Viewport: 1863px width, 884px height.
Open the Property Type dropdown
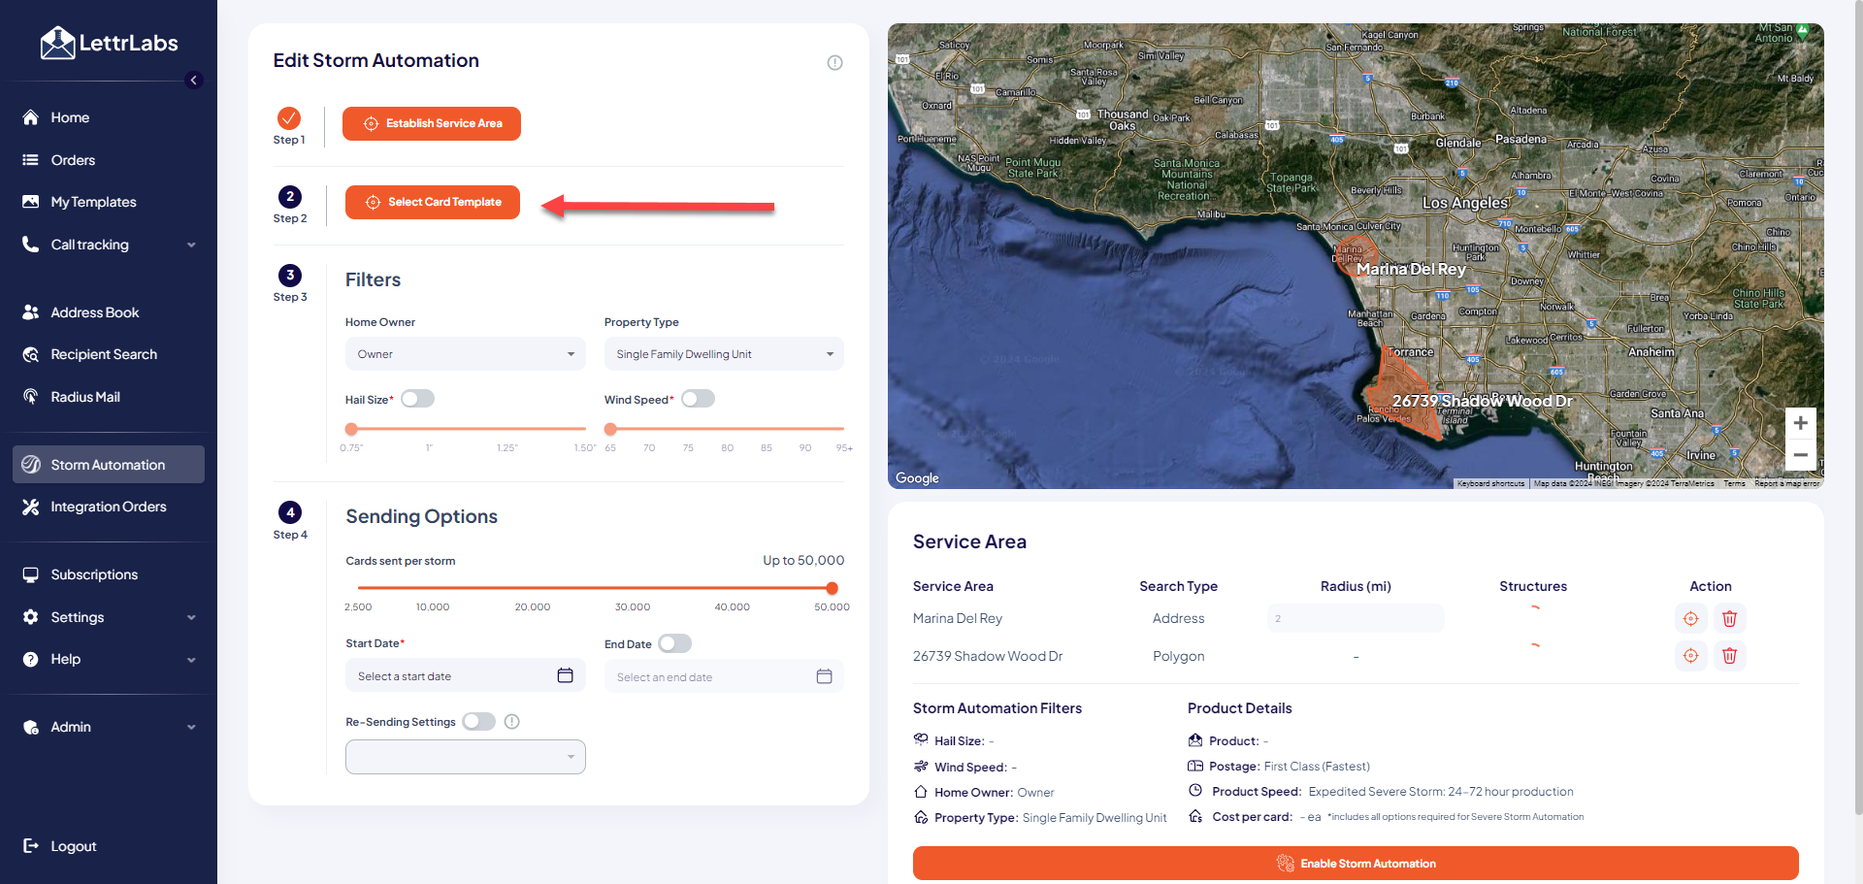click(724, 354)
